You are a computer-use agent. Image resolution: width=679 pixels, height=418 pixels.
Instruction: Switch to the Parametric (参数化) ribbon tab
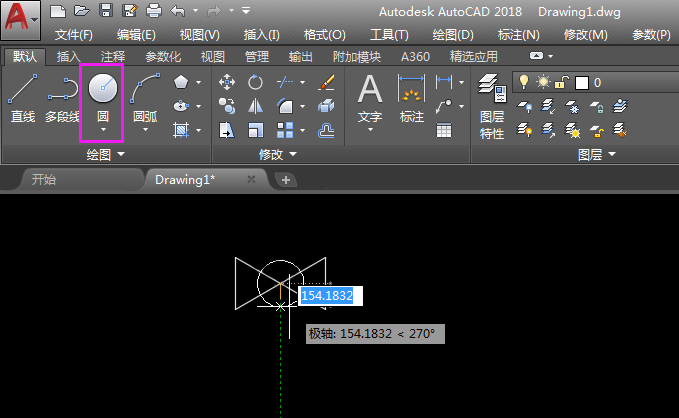pyautogui.click(x=163, y=57)
